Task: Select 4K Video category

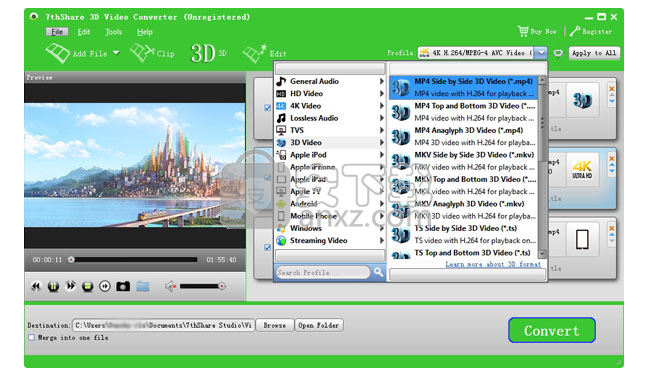Action: point(330,106)
